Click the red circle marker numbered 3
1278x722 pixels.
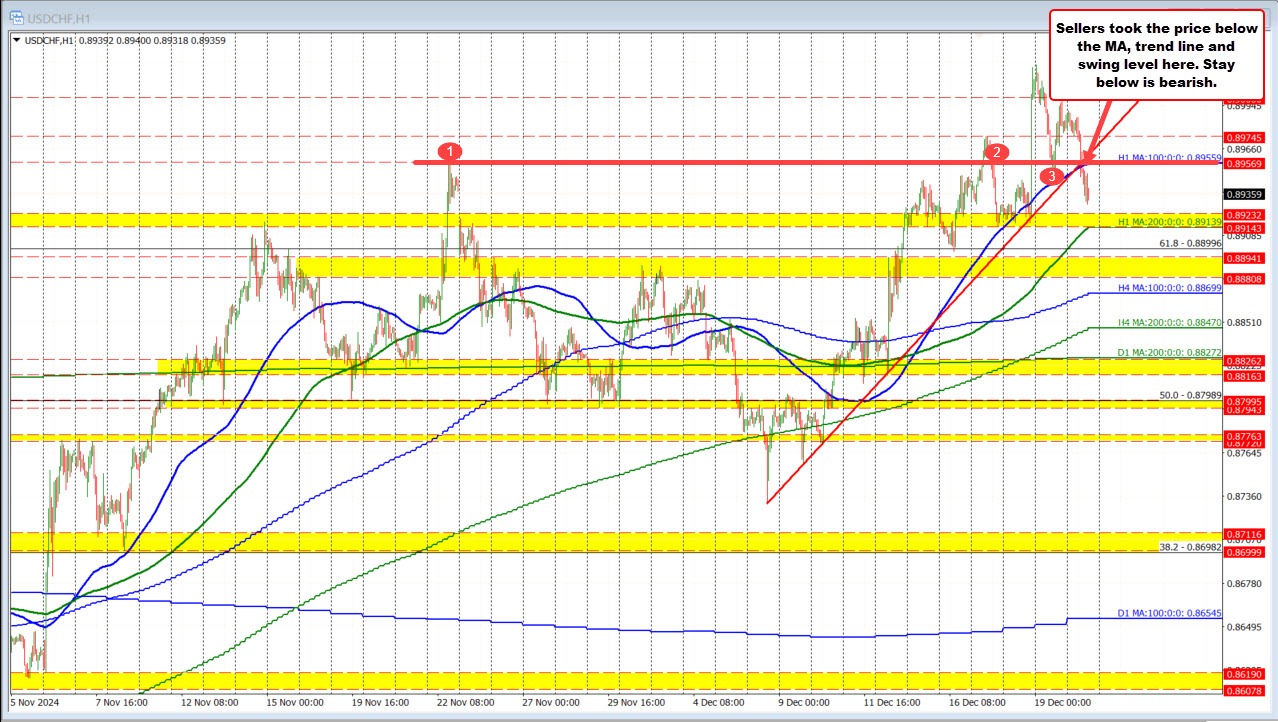click(x=1051, y=176)
